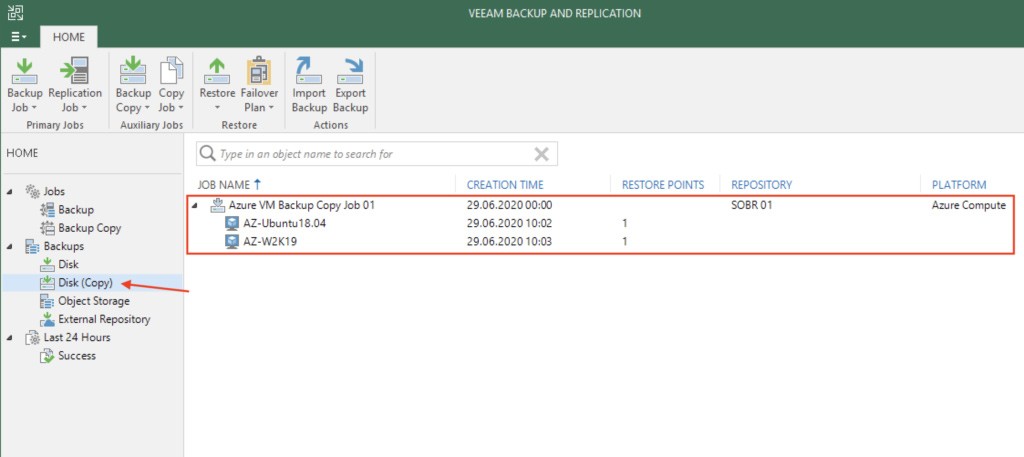Click creation time 29.06.2020 10:03
Viewport: 1024px width, 457px height.
509,242
